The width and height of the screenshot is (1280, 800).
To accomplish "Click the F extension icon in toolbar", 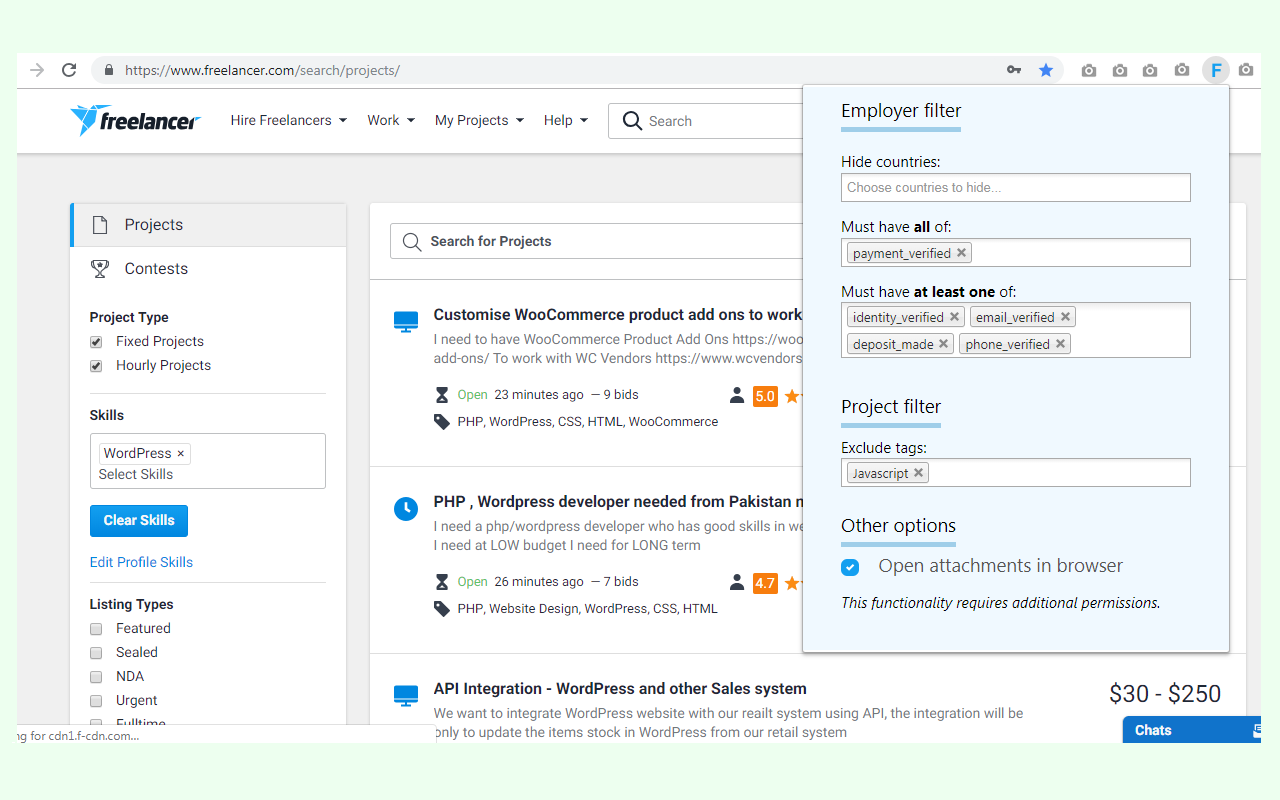I will [1216, 70].
